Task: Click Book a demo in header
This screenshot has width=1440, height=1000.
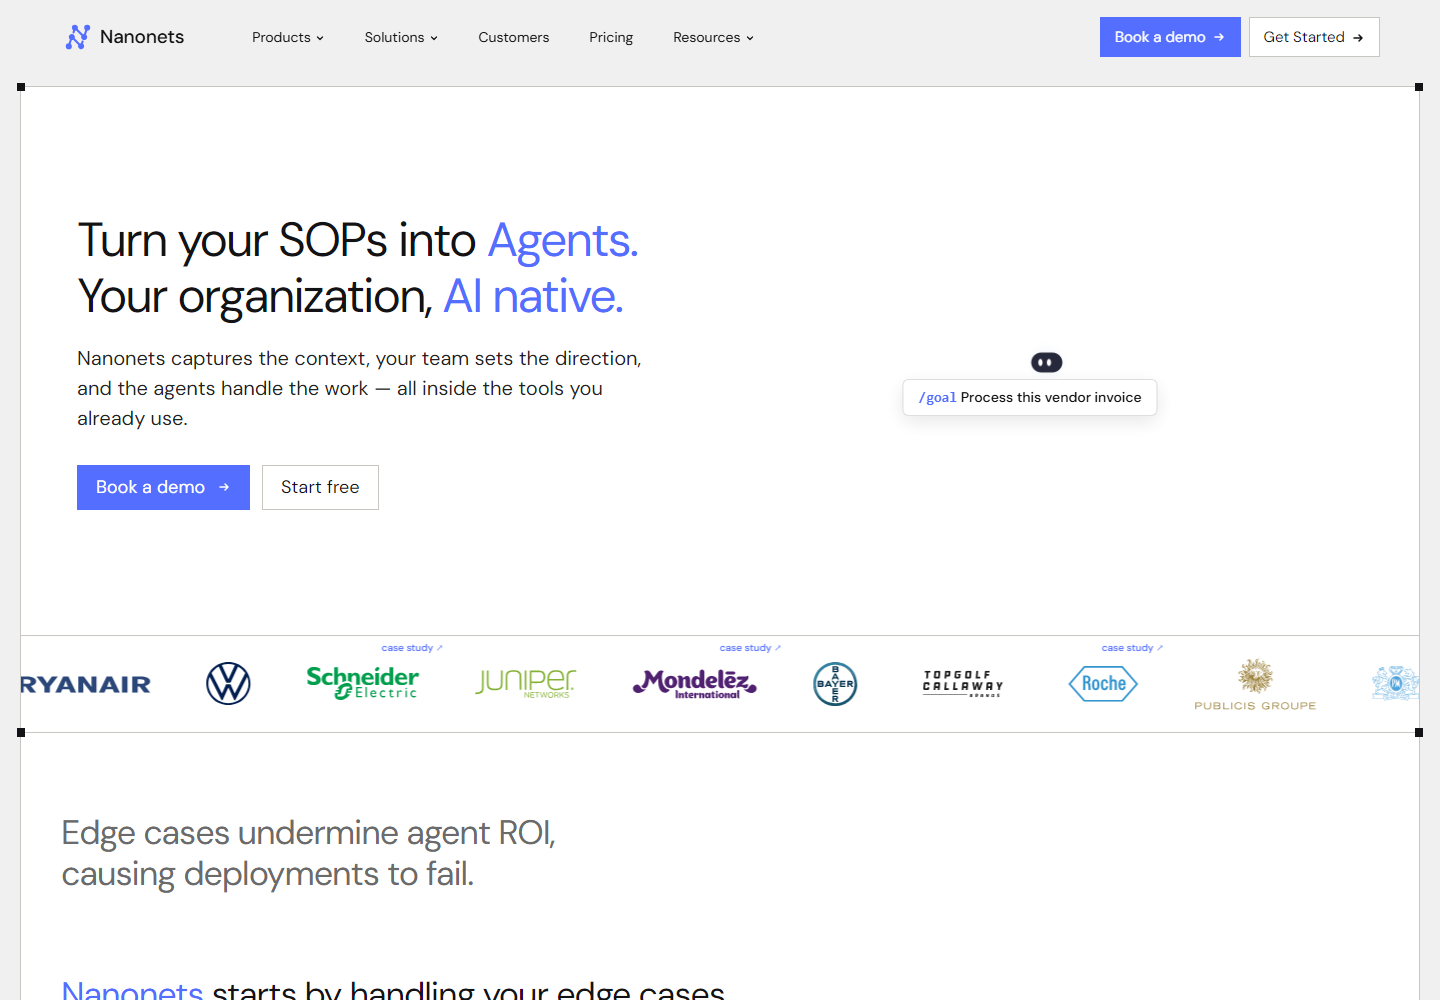Action: (x=1170, y=37)
